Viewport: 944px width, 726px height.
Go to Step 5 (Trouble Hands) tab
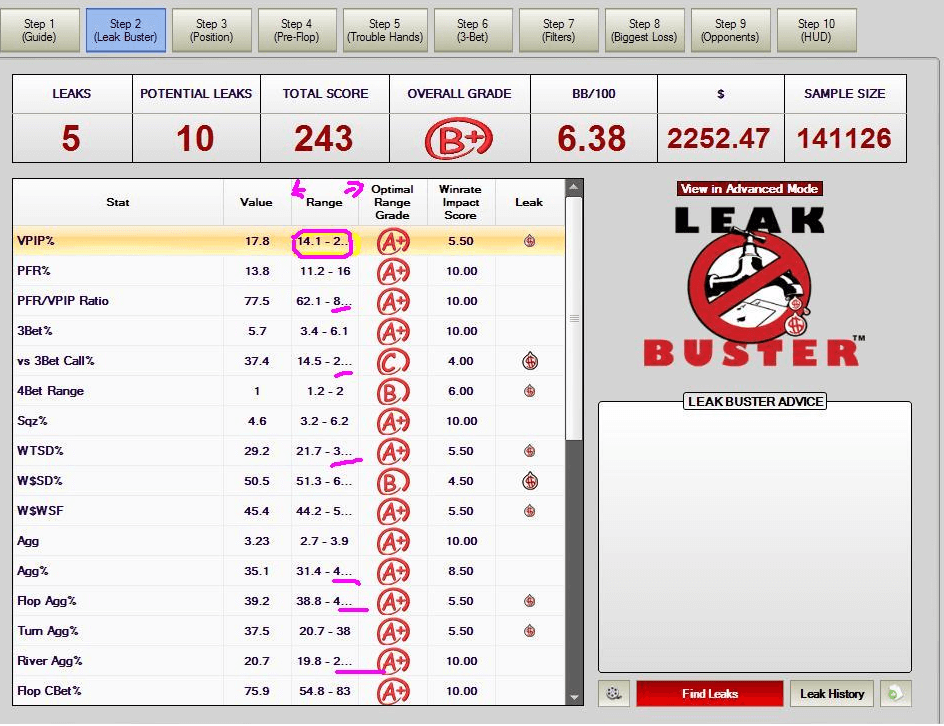tap(384, 30)
